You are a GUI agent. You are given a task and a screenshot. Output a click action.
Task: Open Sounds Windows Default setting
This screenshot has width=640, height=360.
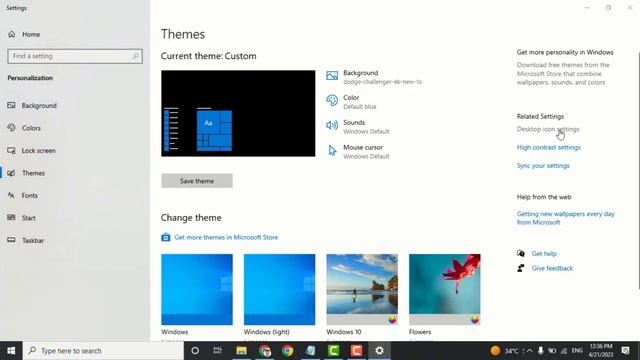[366, 127]
